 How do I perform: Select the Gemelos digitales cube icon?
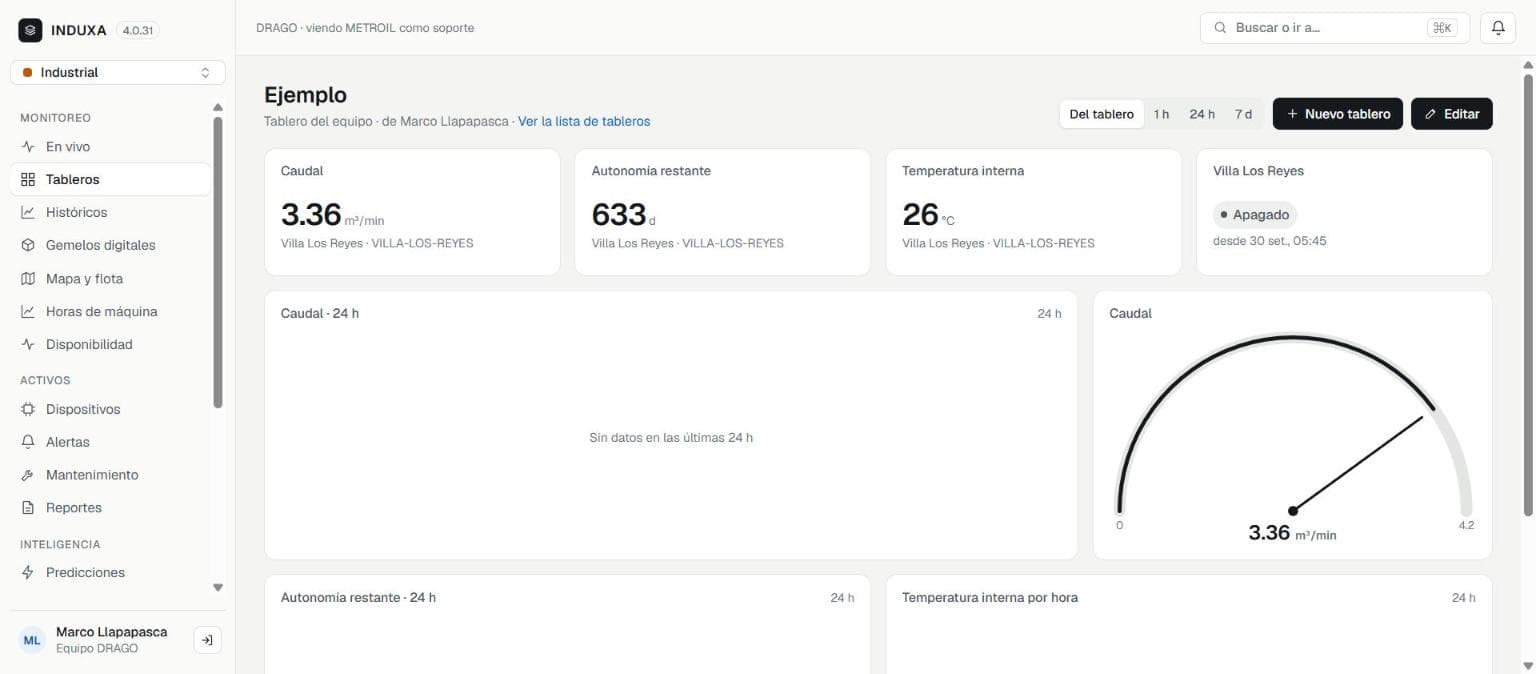click(x=28, y=245)
